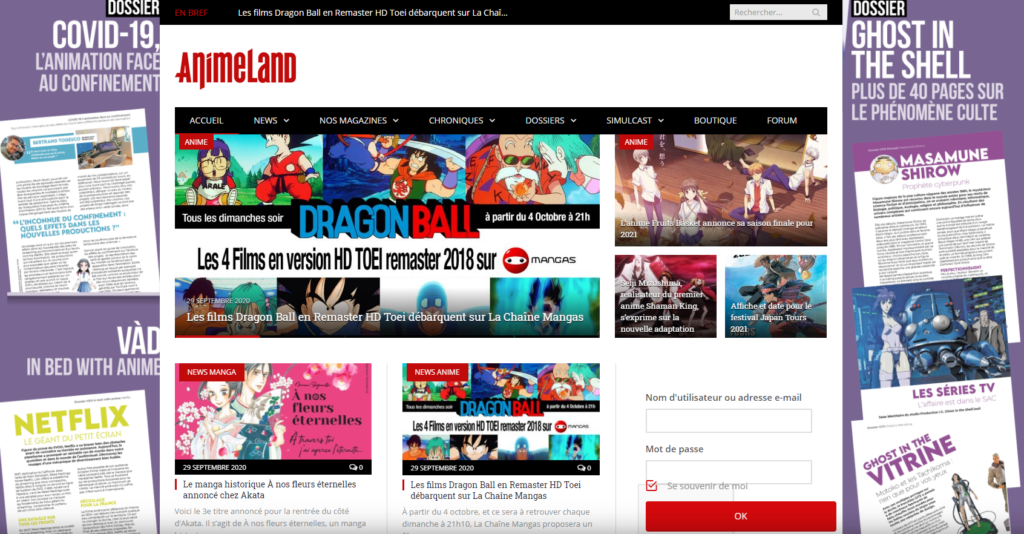Click the Nos Magazines menu label
1024x534 pixels.
point(353,121)
